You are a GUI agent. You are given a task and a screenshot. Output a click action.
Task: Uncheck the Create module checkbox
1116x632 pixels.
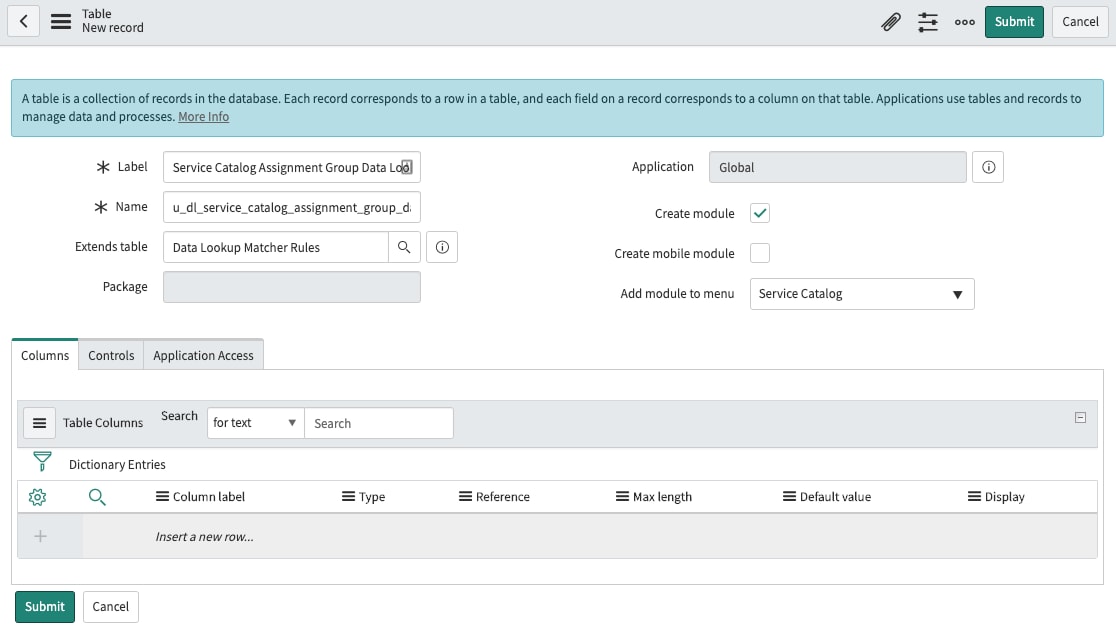pyautogui.click(x=759, y=213)
